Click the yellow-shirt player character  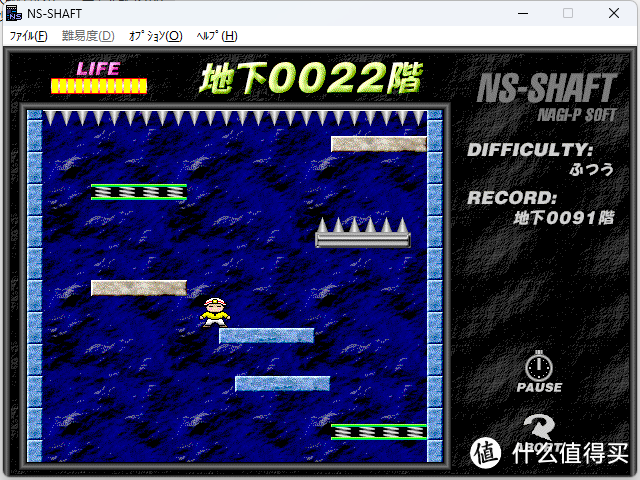[x=215, y=313]
